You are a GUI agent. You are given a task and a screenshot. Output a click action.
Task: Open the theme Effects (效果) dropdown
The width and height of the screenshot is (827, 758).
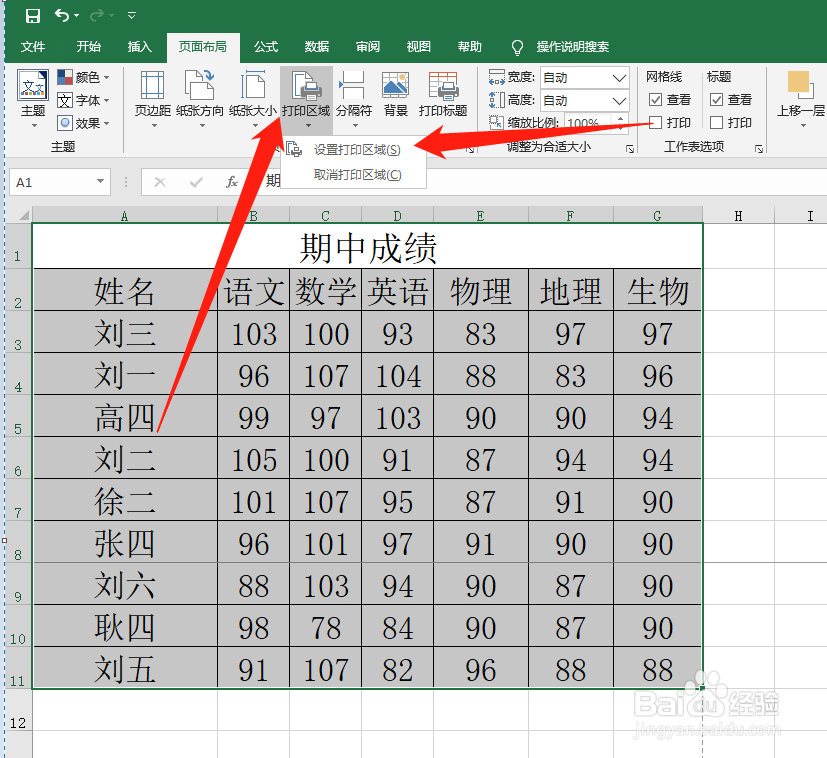(83, 123)
